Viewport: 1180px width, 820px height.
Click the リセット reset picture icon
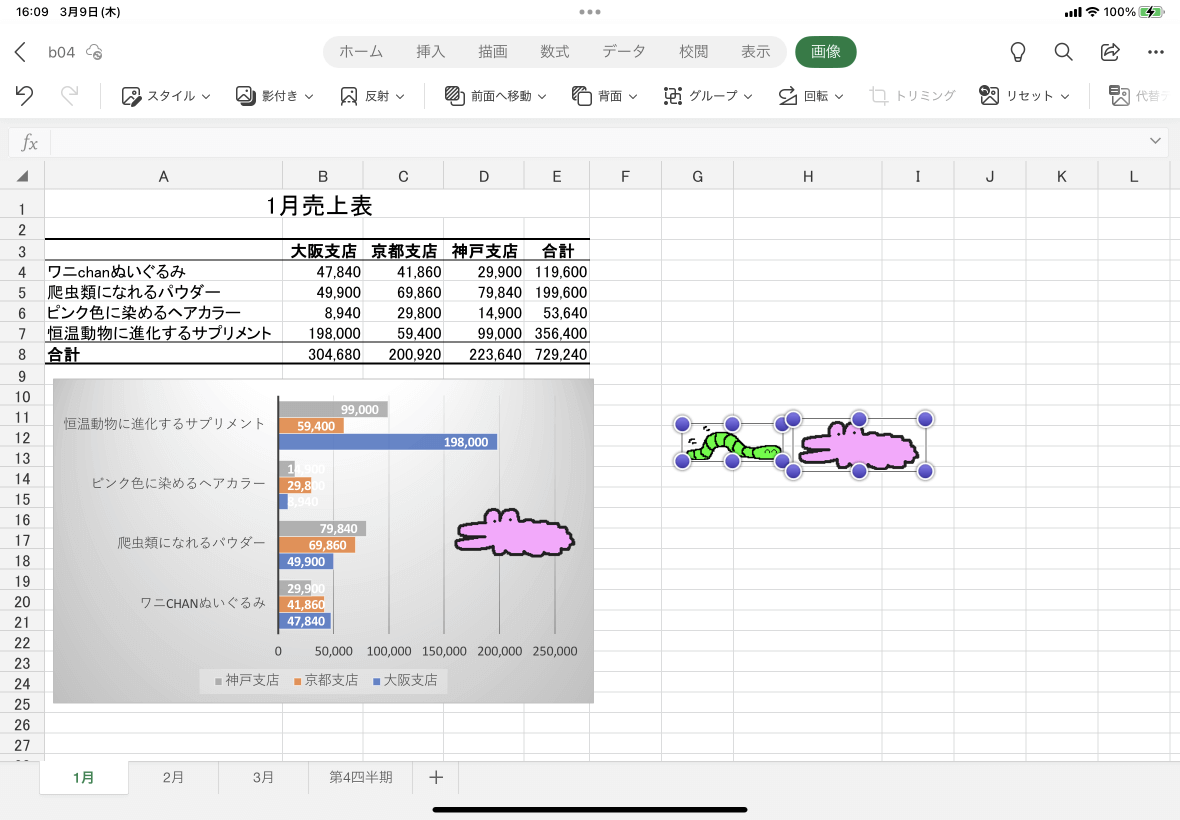(x=989, y=96)
